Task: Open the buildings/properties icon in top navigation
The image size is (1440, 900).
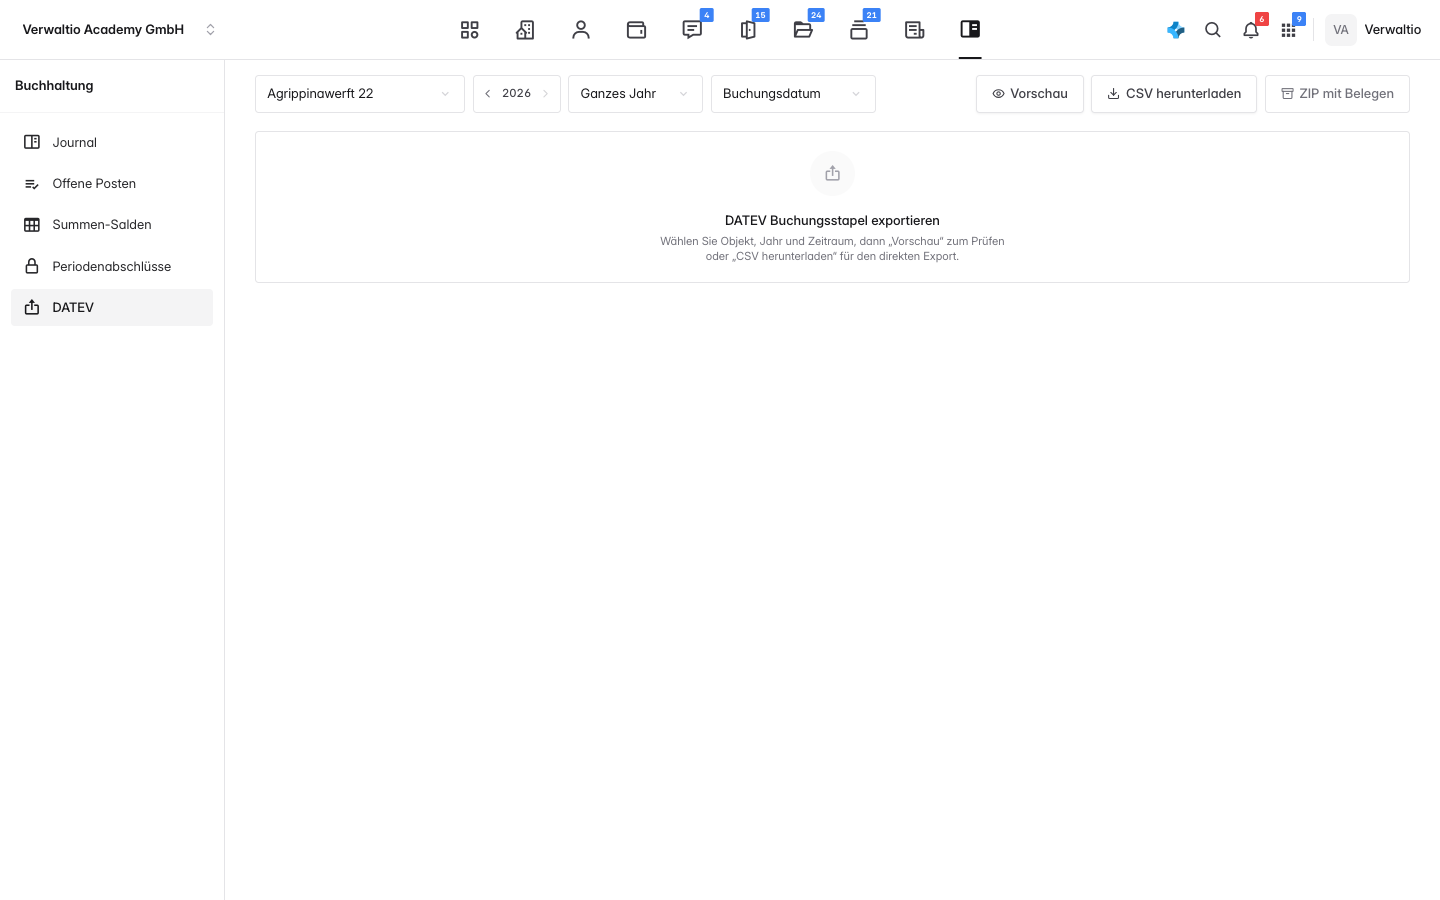Action: [525, 30]
